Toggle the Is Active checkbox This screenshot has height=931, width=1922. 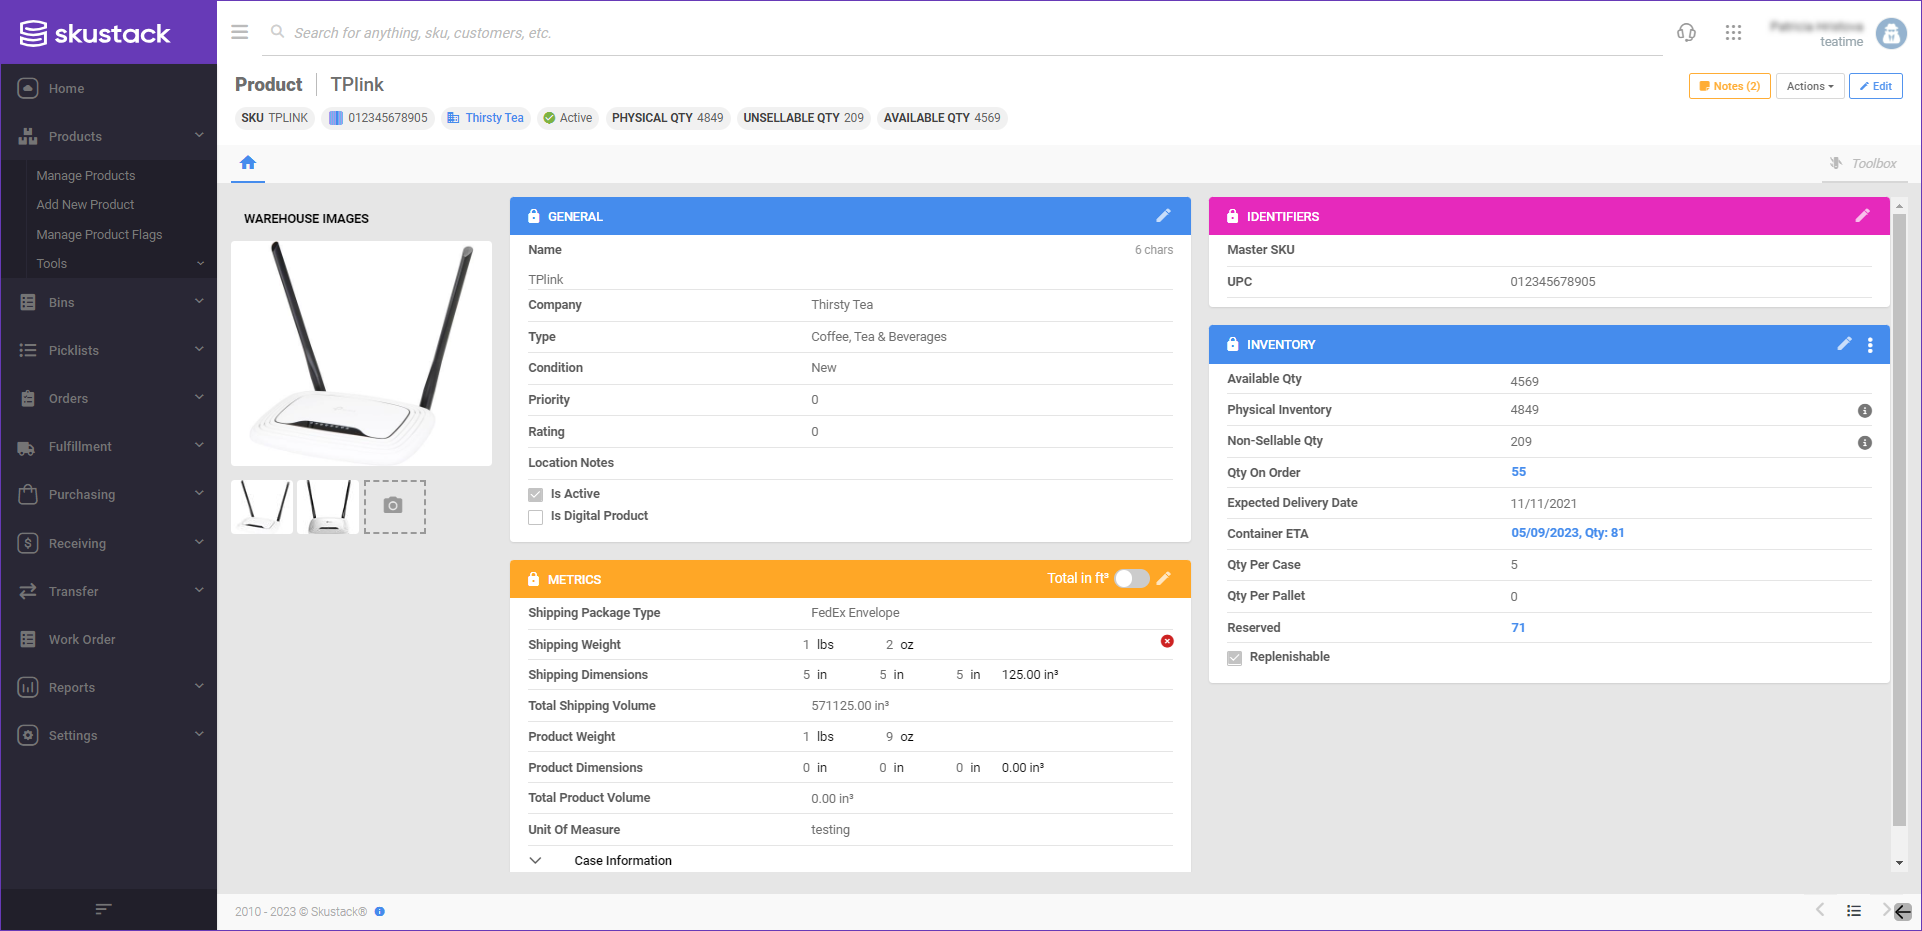click(536, 494)
